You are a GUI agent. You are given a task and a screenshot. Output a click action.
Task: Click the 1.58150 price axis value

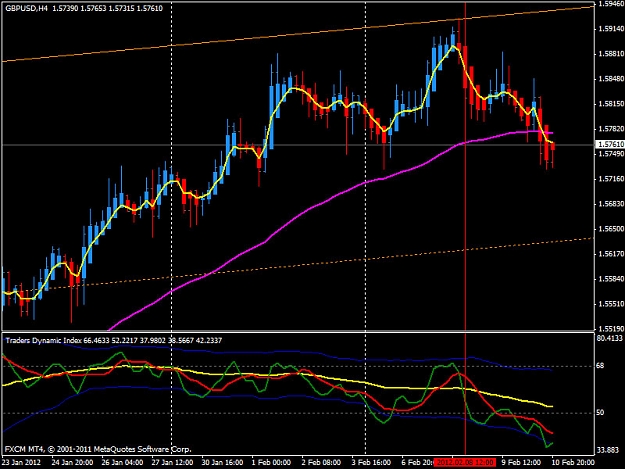coord(610,104)
